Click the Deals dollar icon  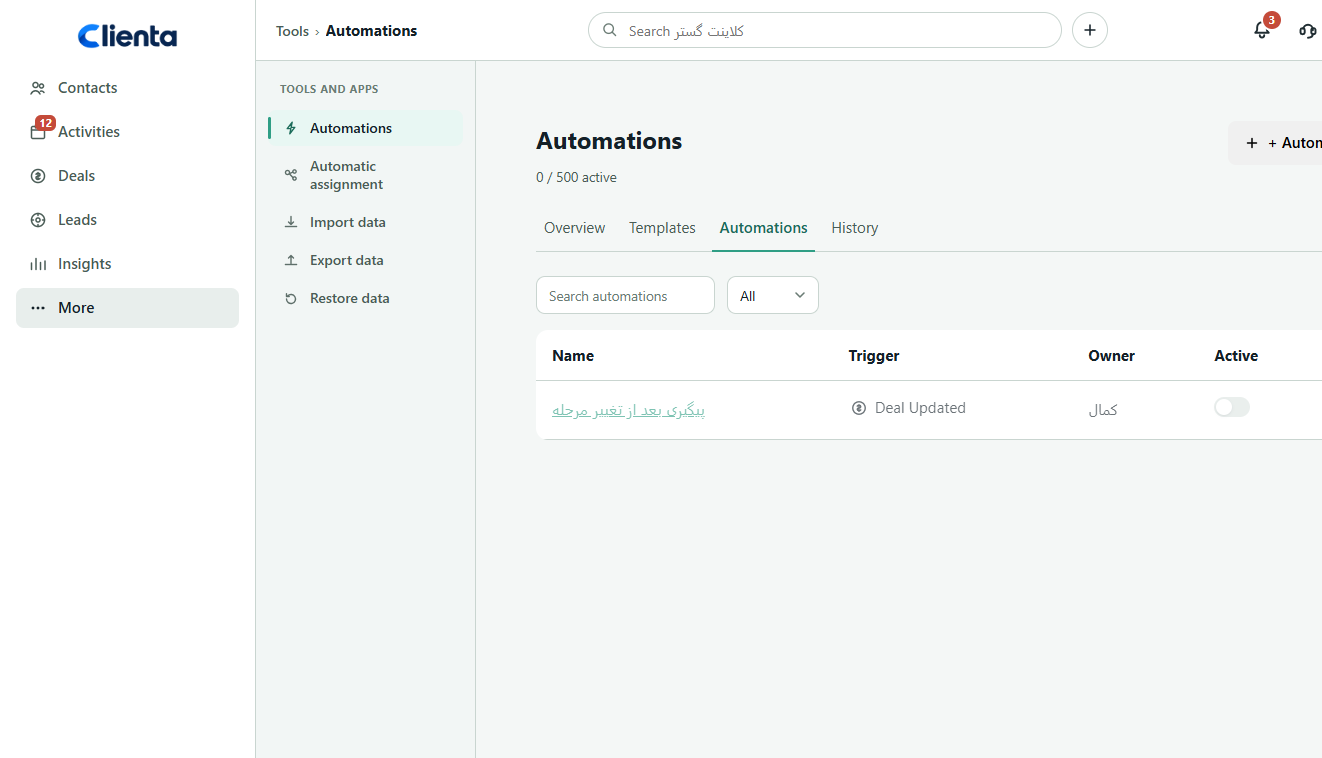click(38, 176)
